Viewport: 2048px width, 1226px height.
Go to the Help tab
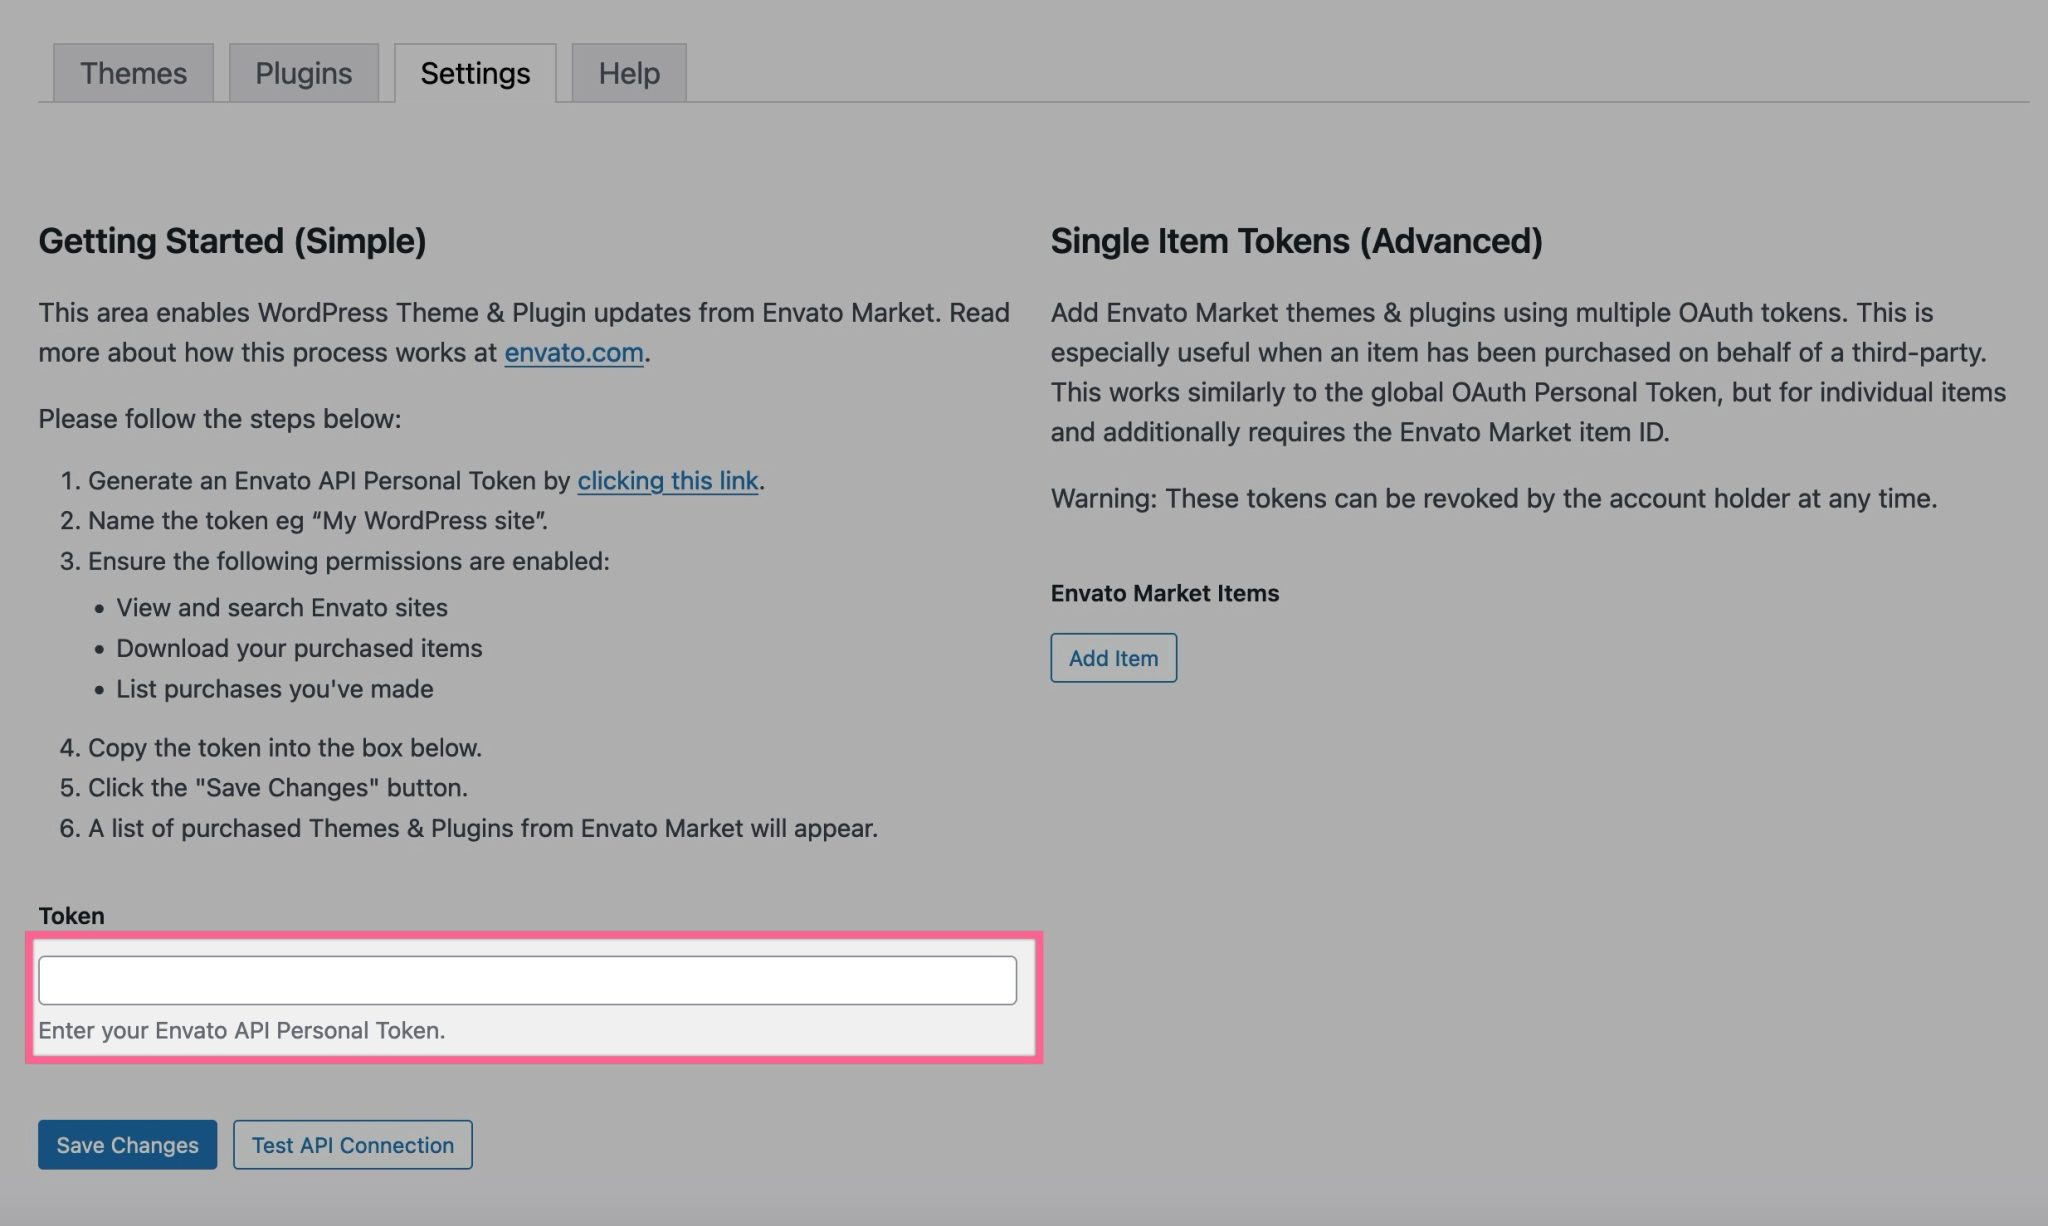(x=629, y=72)
